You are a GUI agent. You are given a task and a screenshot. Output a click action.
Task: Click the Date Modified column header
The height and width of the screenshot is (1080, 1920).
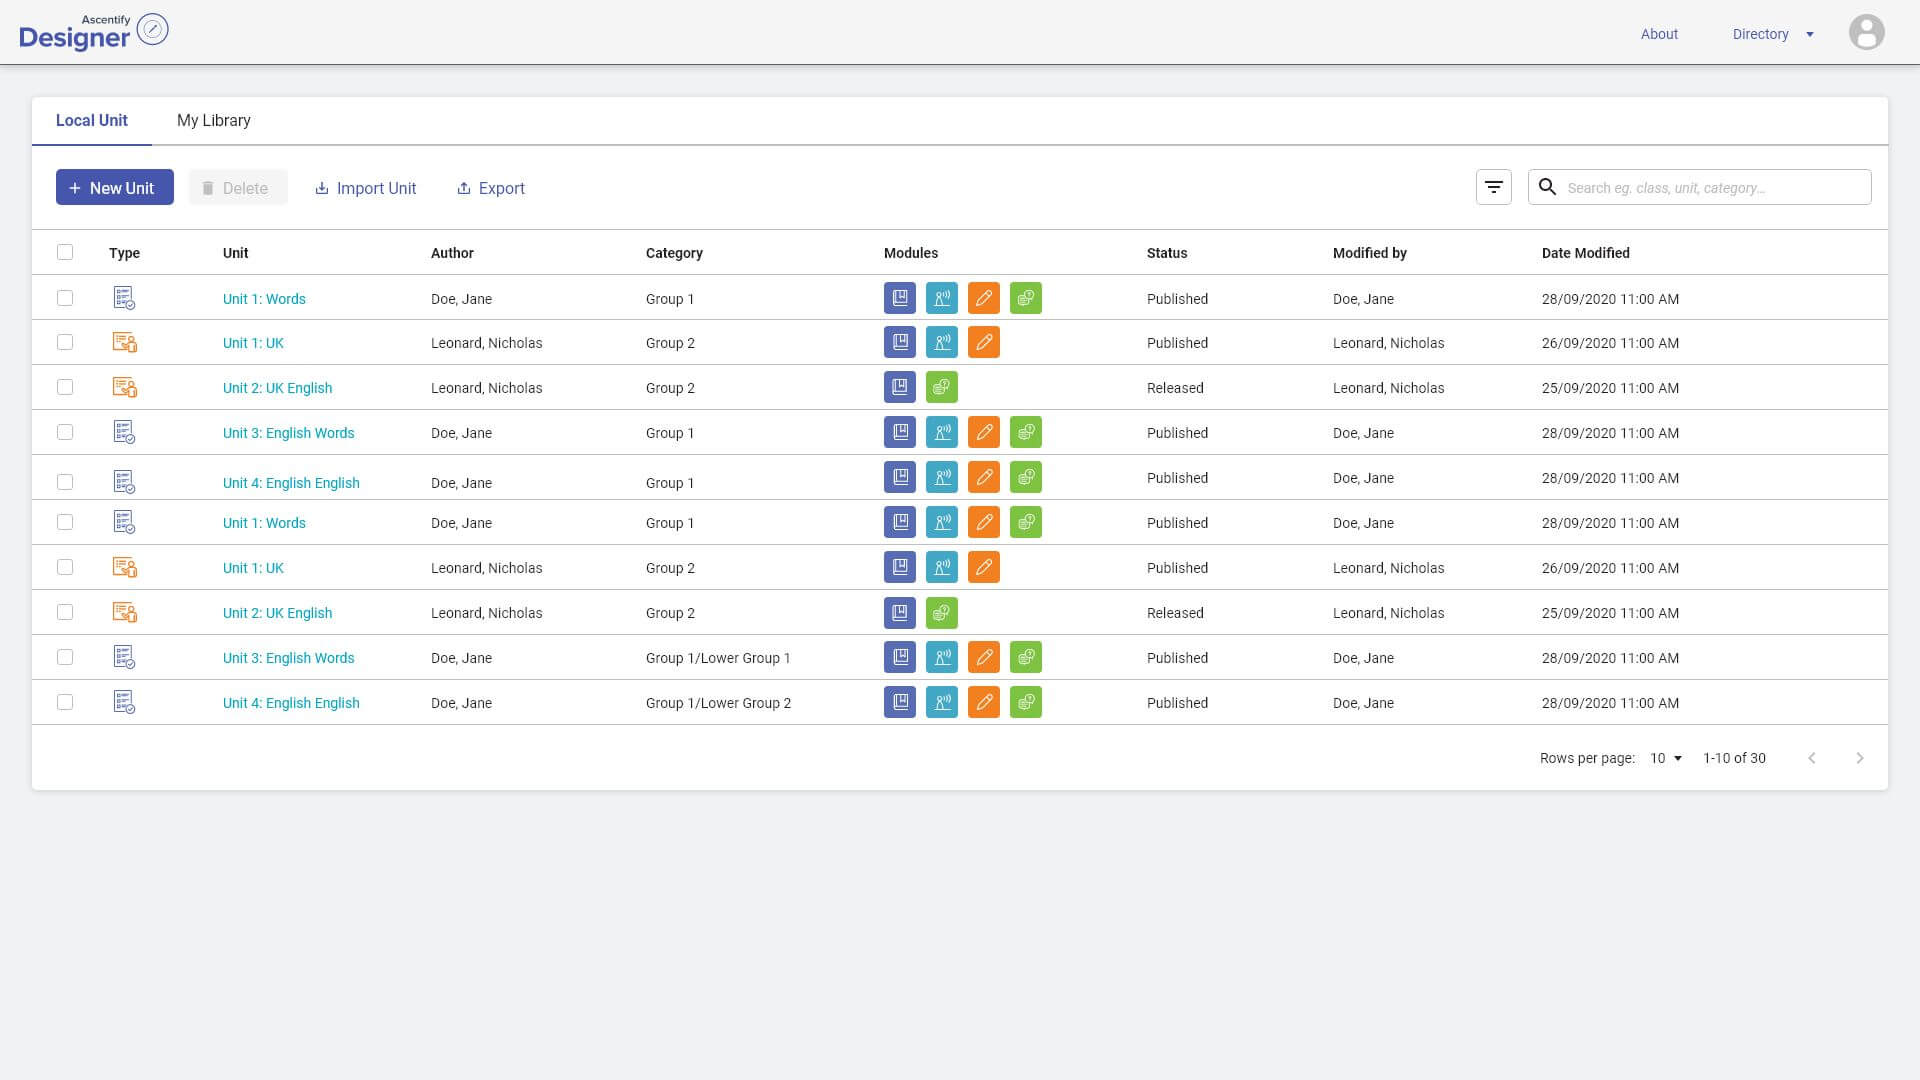click(1585, 253)
